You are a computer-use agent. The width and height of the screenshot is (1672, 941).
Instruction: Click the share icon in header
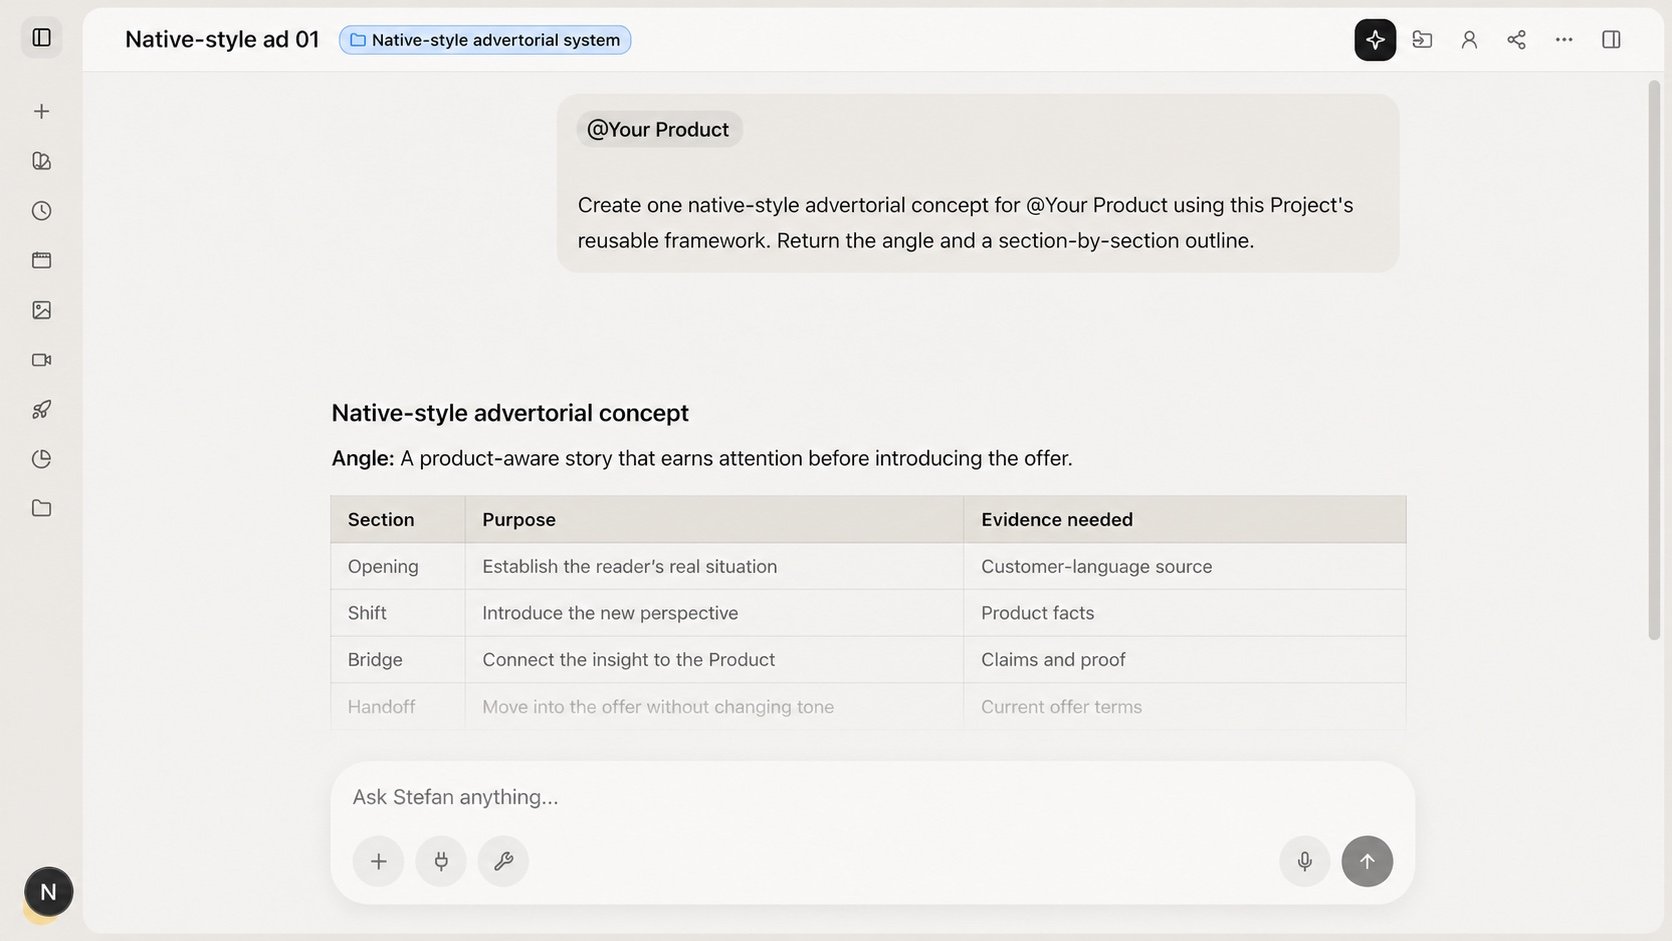[1516, 40]
